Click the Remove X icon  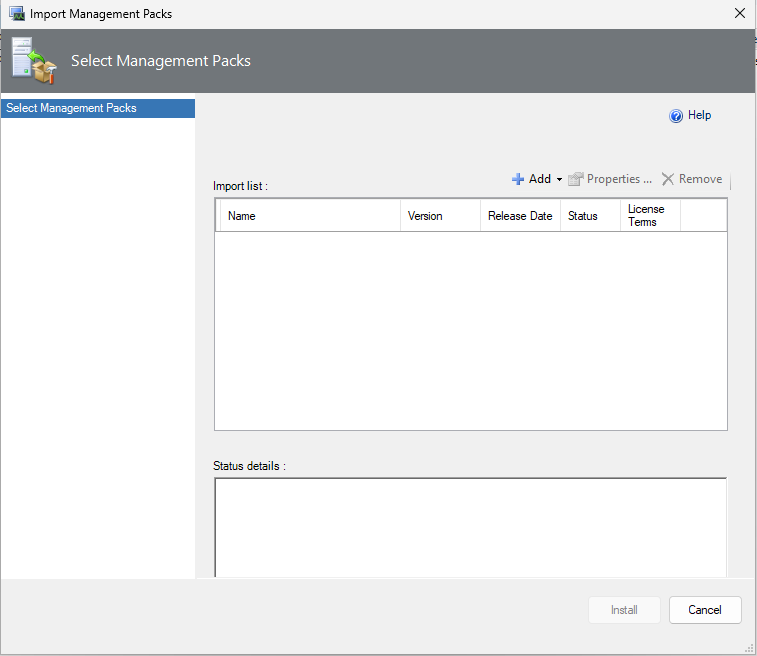coord(668,179)
